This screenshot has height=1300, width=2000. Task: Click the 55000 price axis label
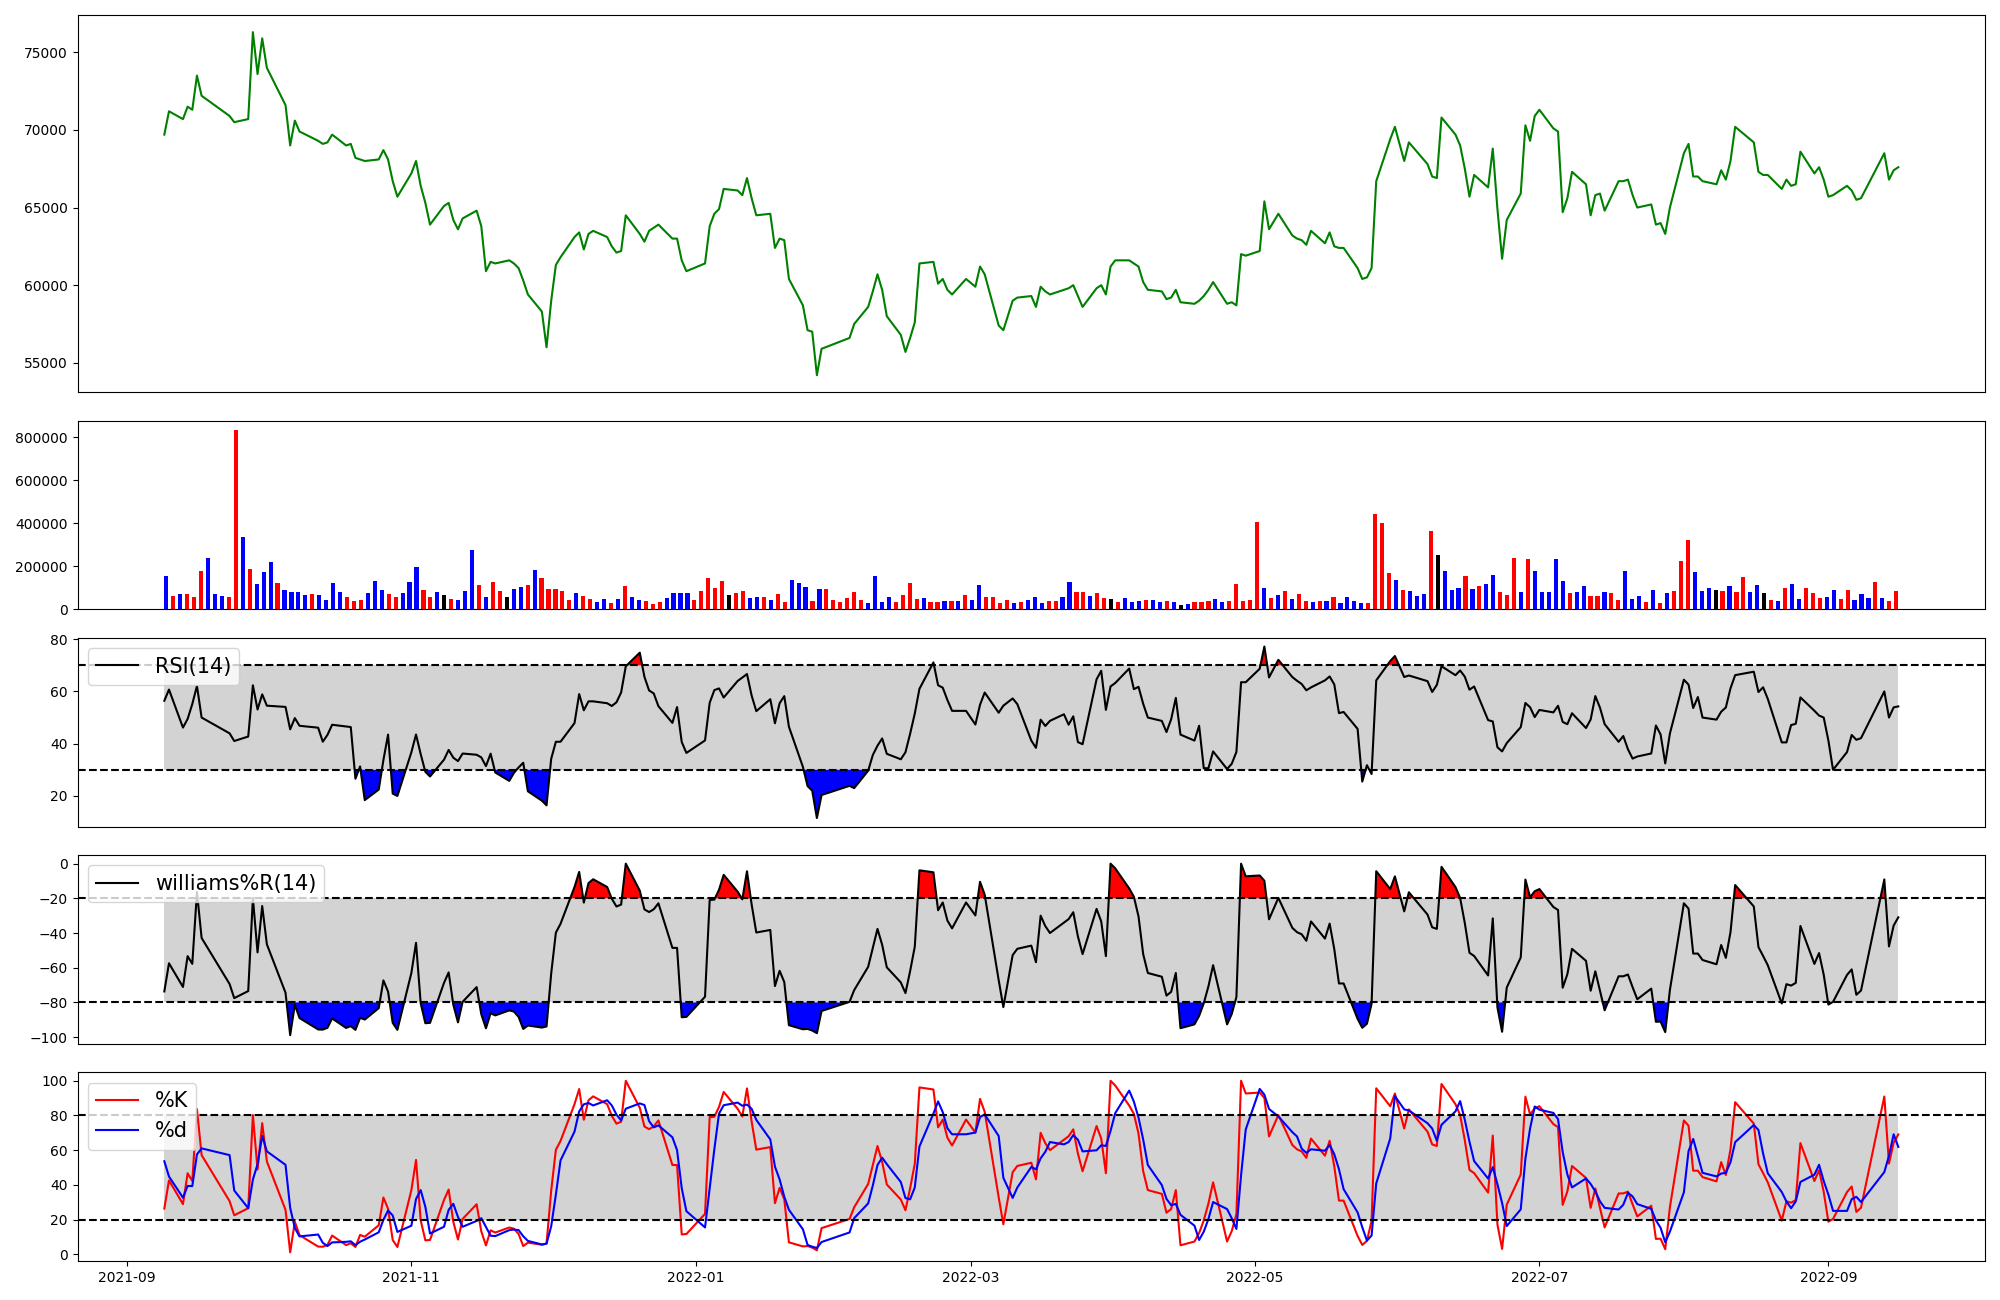click(45, 364)
